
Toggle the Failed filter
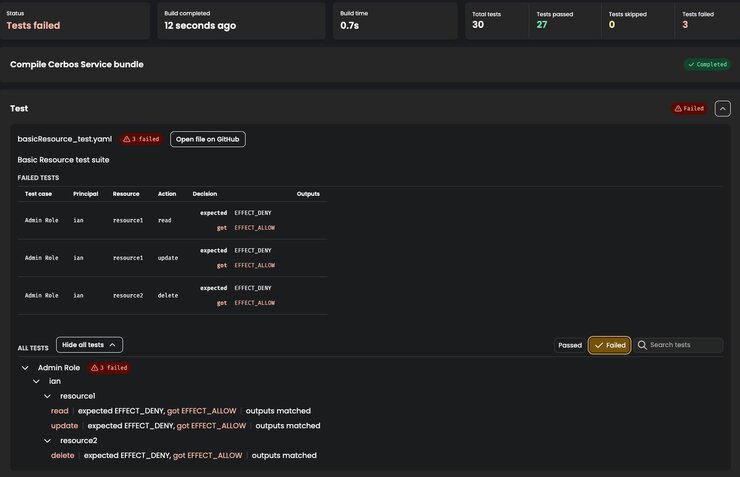(609, 345)
